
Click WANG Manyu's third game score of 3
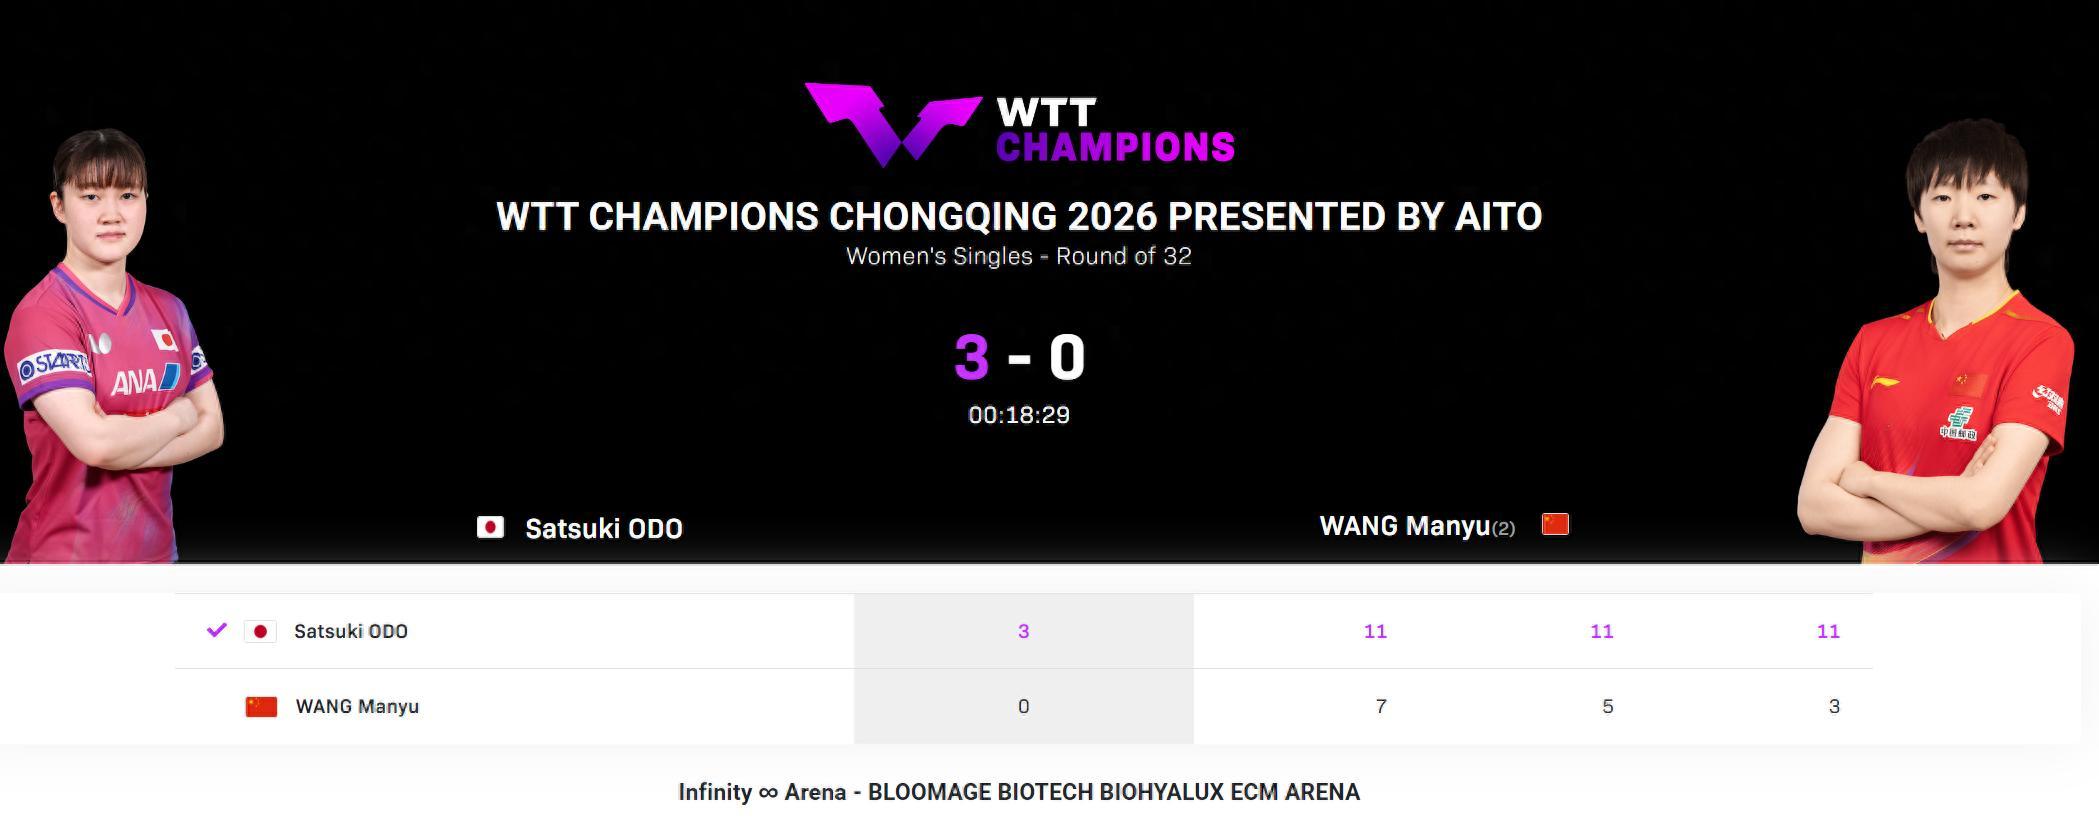pos(1834,706)
